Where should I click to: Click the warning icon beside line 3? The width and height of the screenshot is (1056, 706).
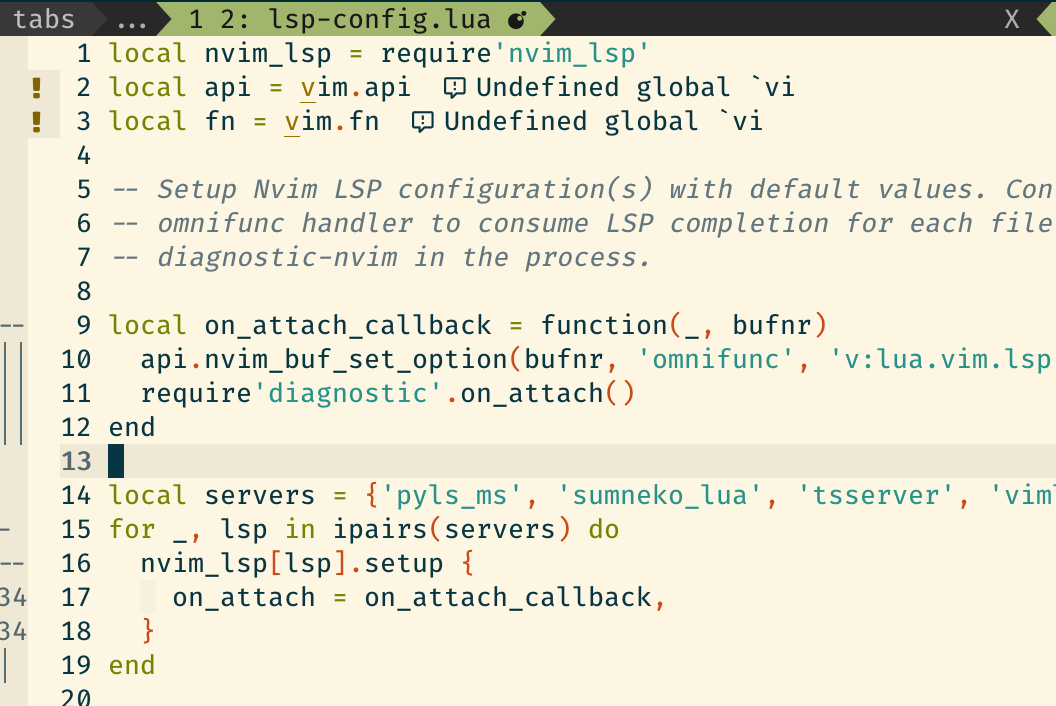click(37, 122)
